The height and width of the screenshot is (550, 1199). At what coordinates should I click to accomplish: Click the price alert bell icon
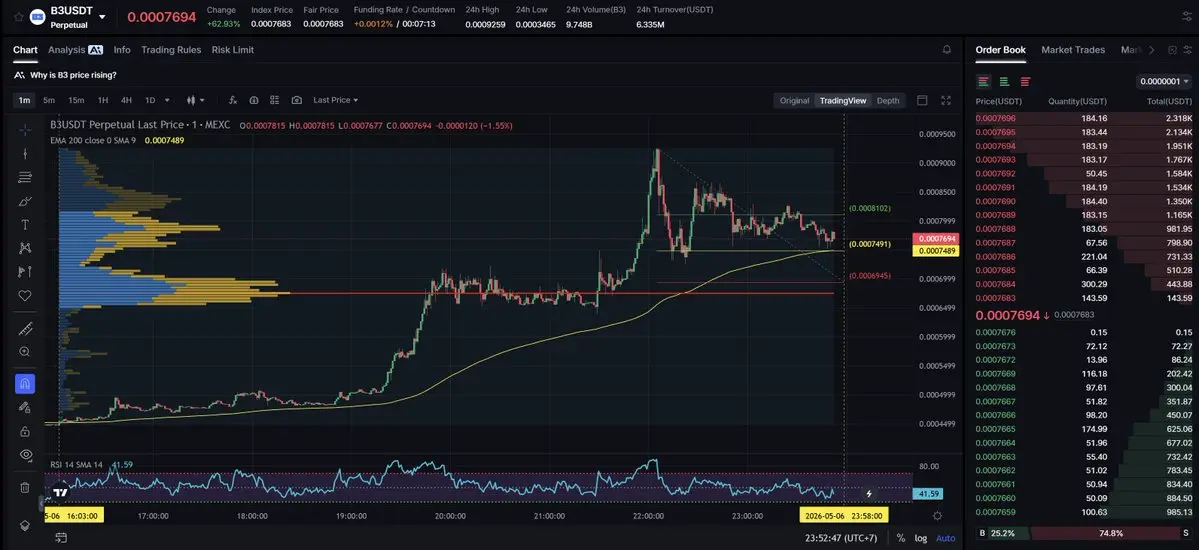click(x=947, y=50)
